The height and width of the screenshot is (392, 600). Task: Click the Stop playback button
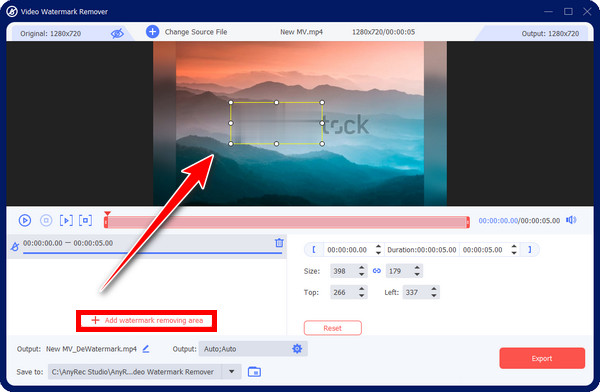coord(46,220)
